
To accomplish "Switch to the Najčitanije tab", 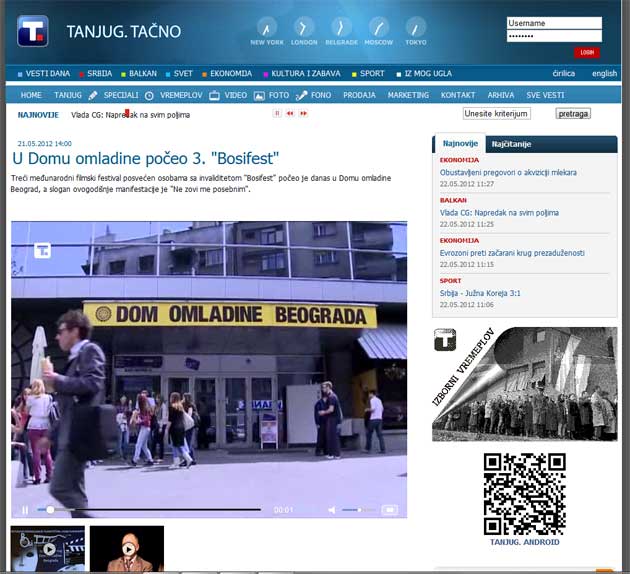I will click(511, 144).
